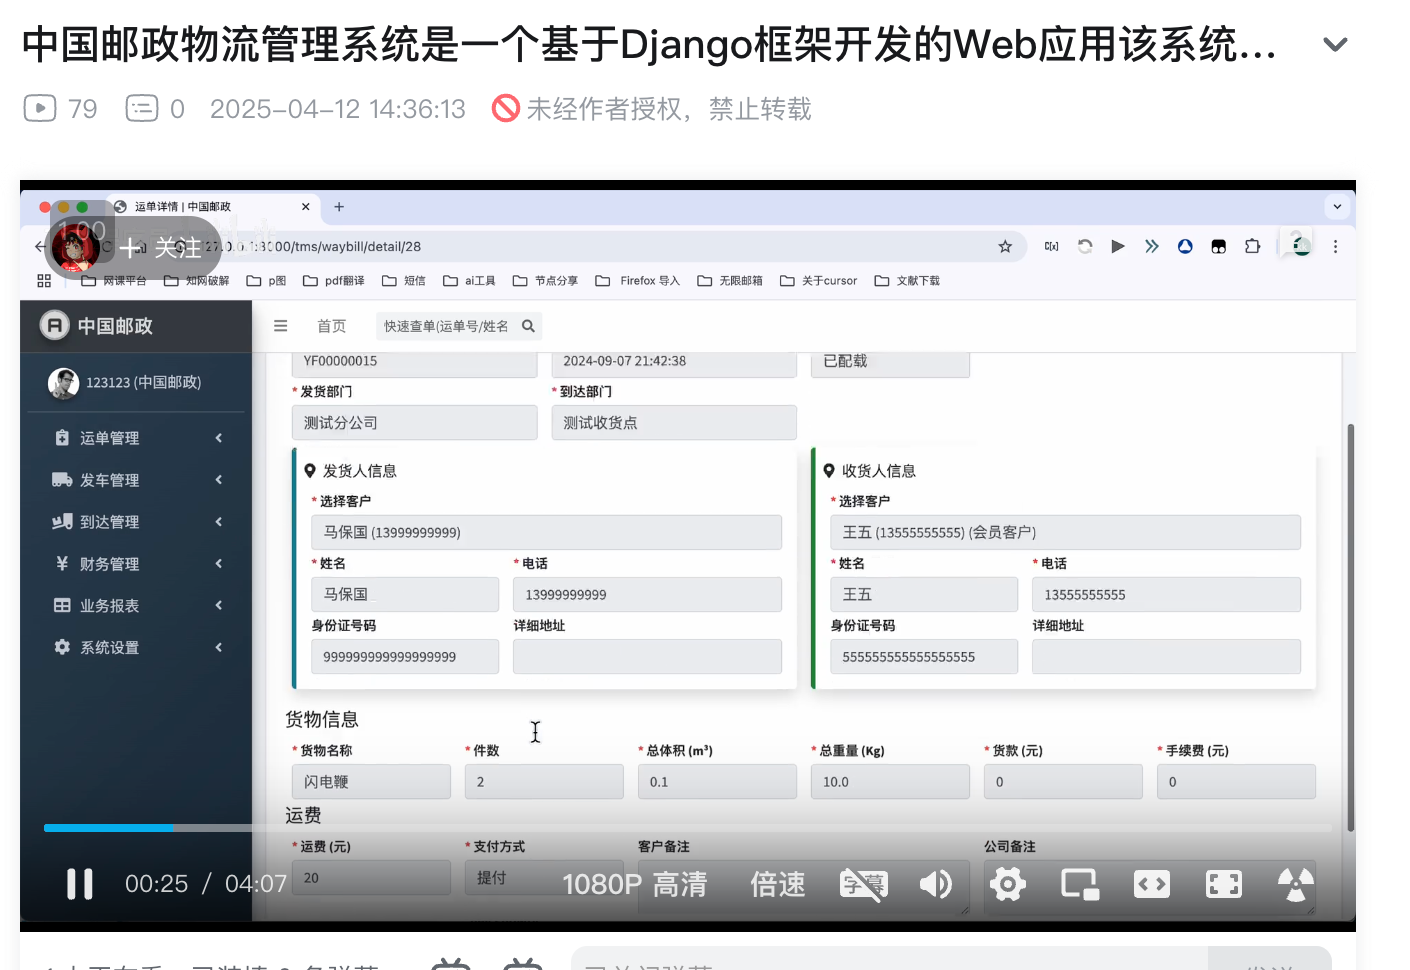Open the 关于cursor bookmark folder
The image size is (1410, 970).
(818, 281)
